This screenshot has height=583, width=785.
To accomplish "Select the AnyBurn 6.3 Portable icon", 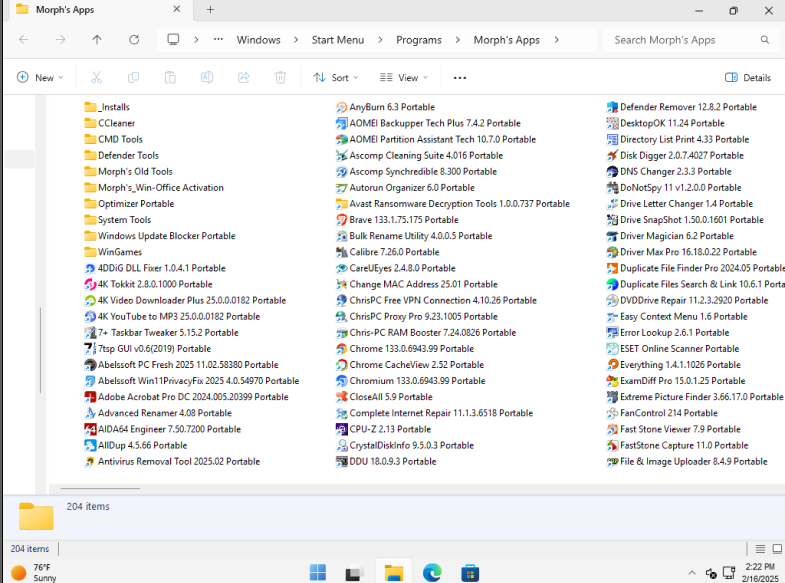I will click(x=341, y=107).
